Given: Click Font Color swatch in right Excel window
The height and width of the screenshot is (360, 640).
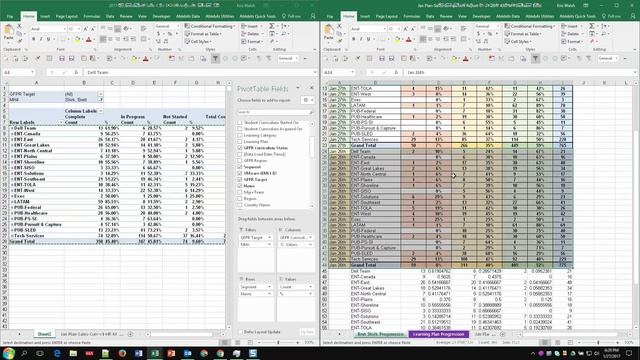Looking at the screenshot, I should coord(409,40).
